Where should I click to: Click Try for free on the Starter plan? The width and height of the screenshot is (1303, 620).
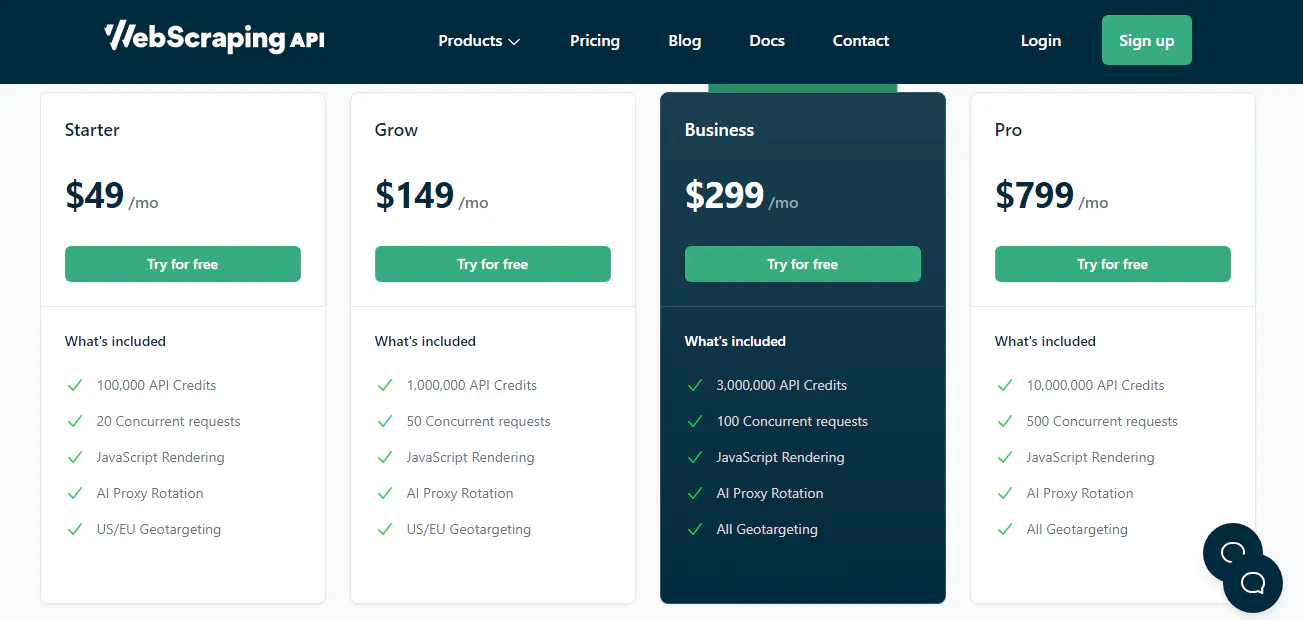182,264
